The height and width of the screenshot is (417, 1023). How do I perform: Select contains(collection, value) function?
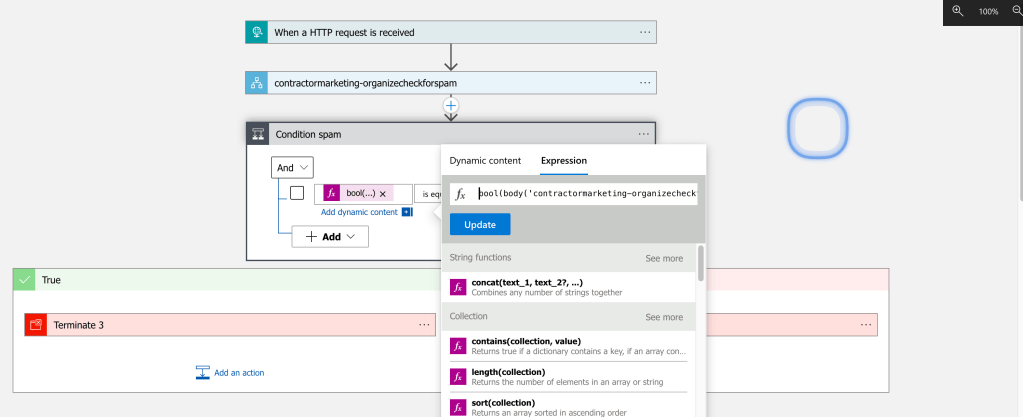tap(568, 346)
